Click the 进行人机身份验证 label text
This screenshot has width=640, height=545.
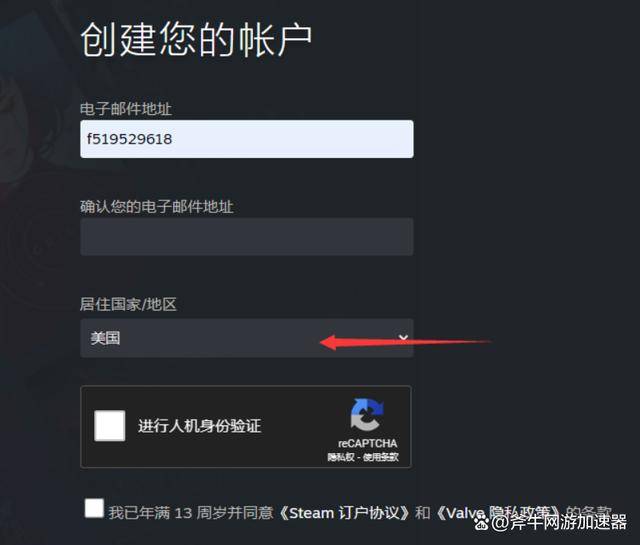tap(199, 426)
